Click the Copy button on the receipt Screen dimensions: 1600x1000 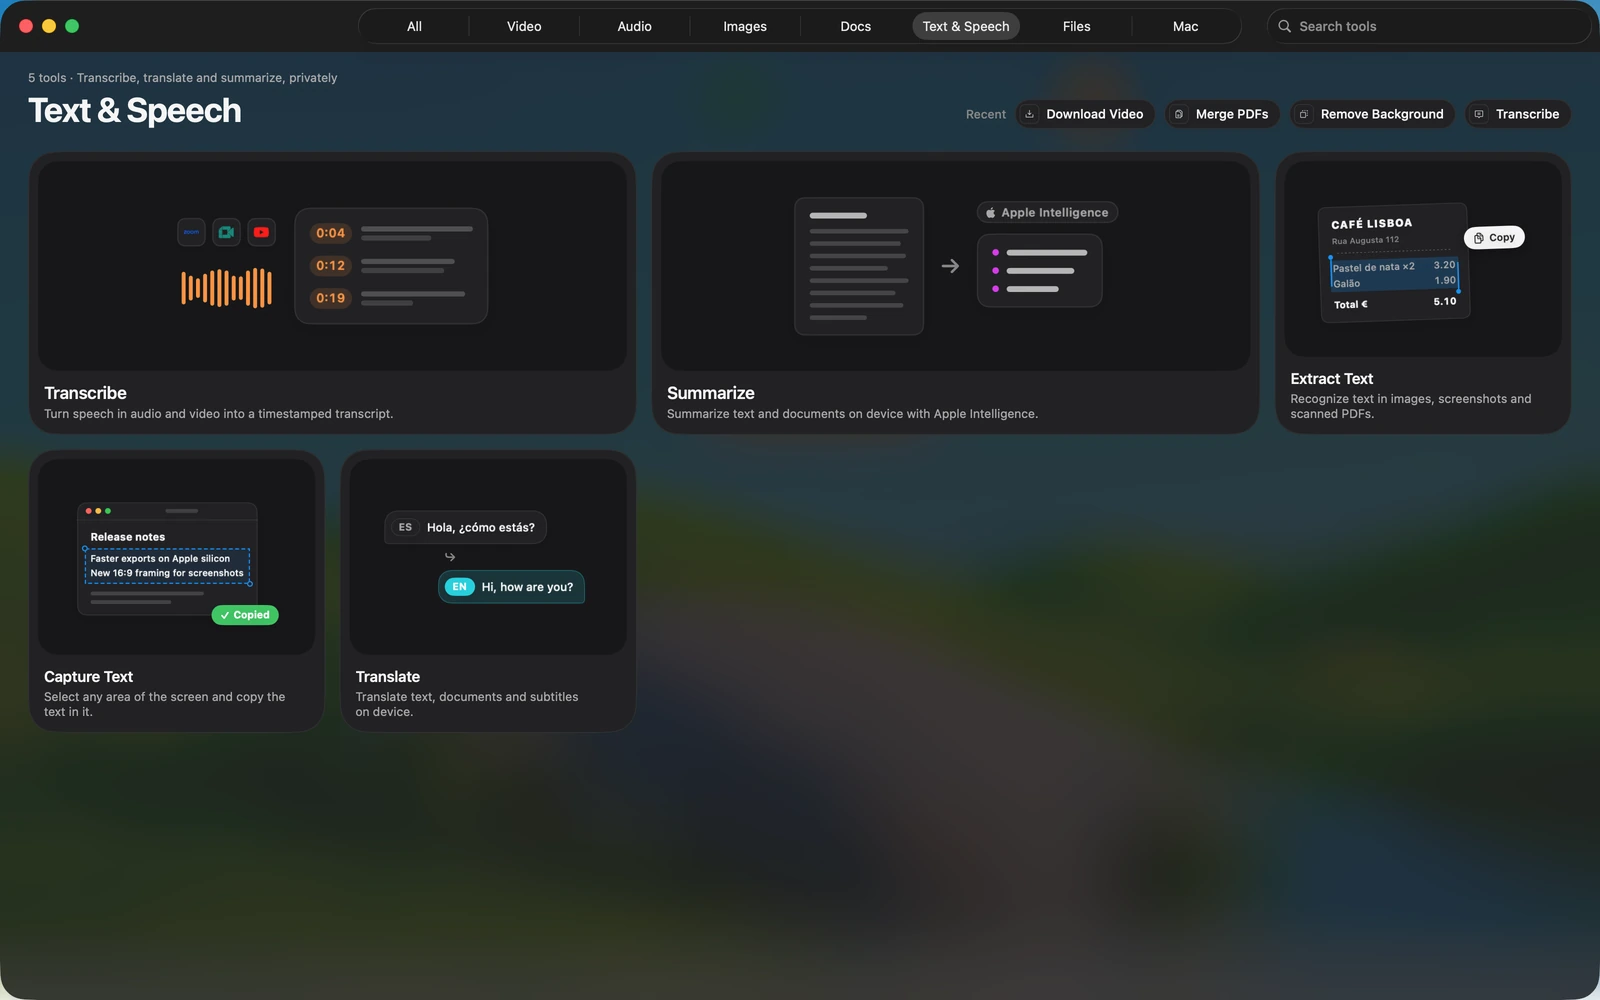[x=1494, y=238]
